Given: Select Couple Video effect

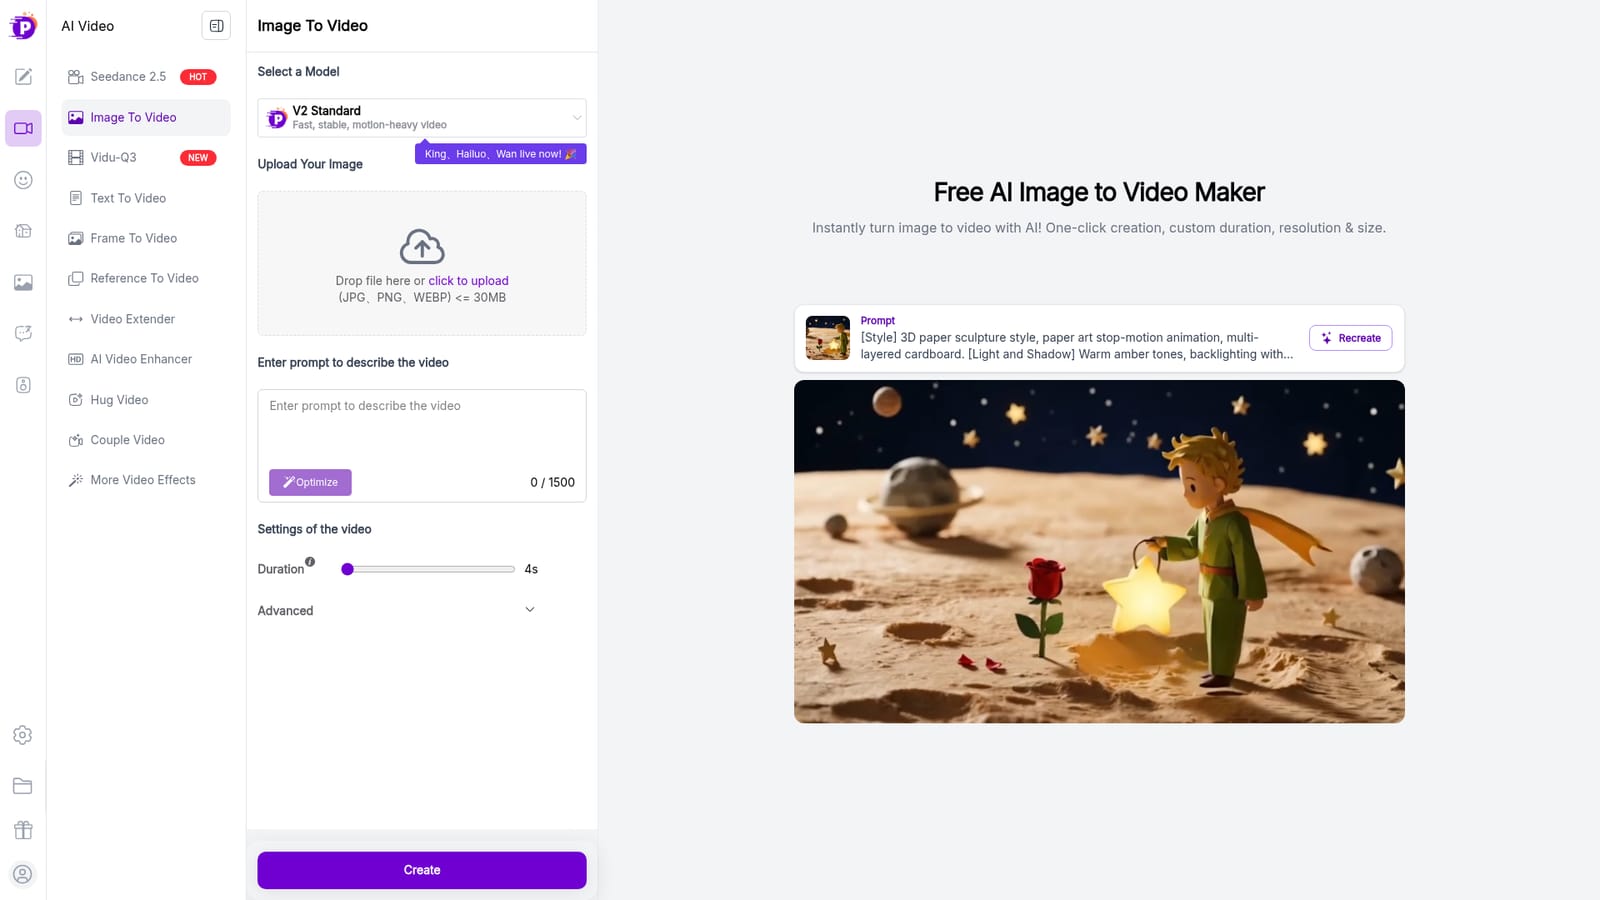Looking at the screenshot, I should 146,440.
